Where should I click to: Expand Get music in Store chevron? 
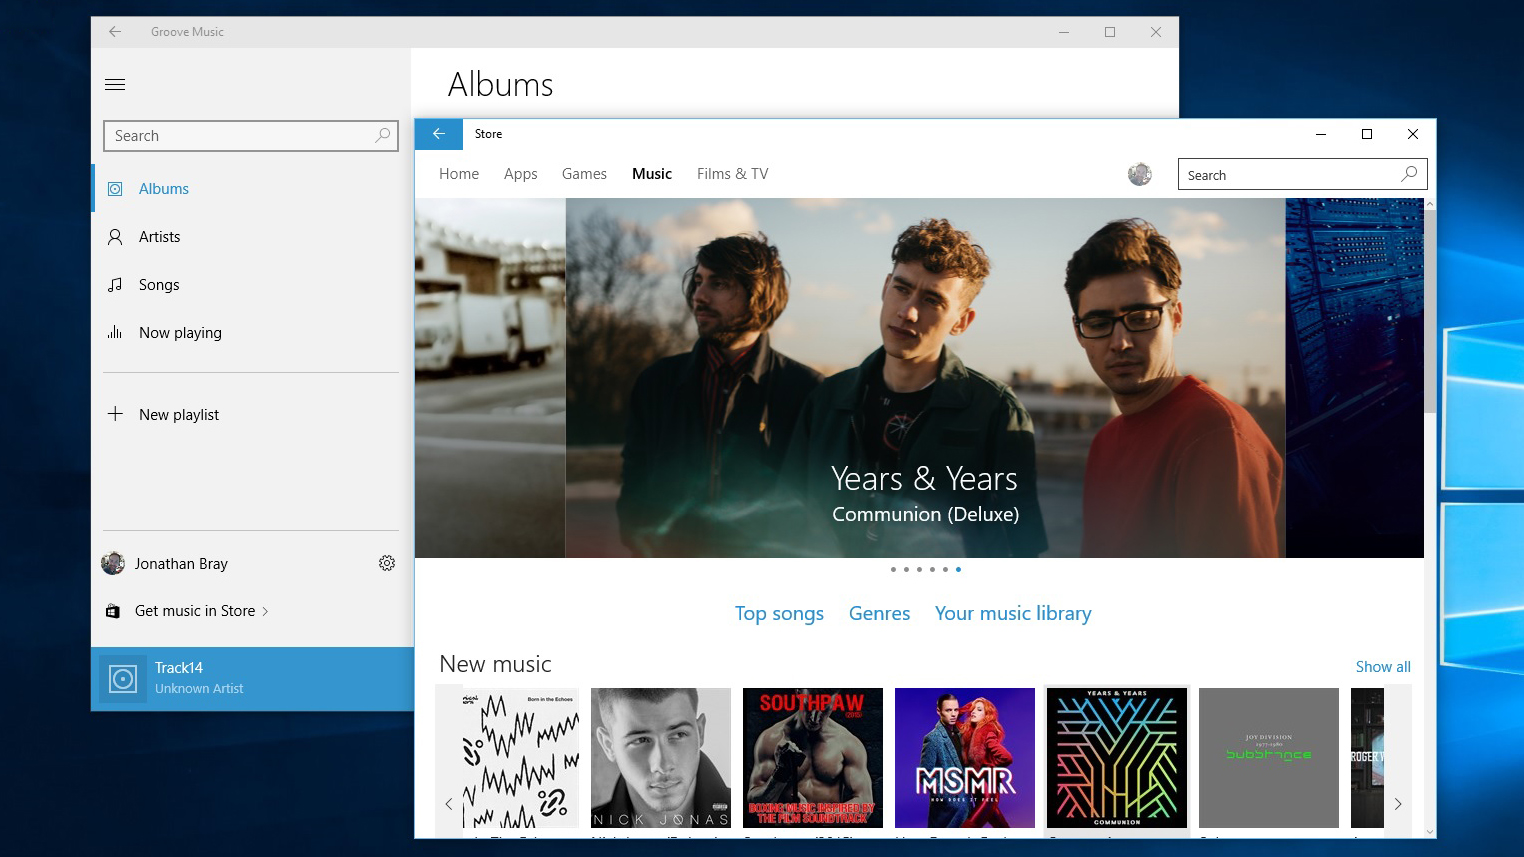click(x=264, y=610)
